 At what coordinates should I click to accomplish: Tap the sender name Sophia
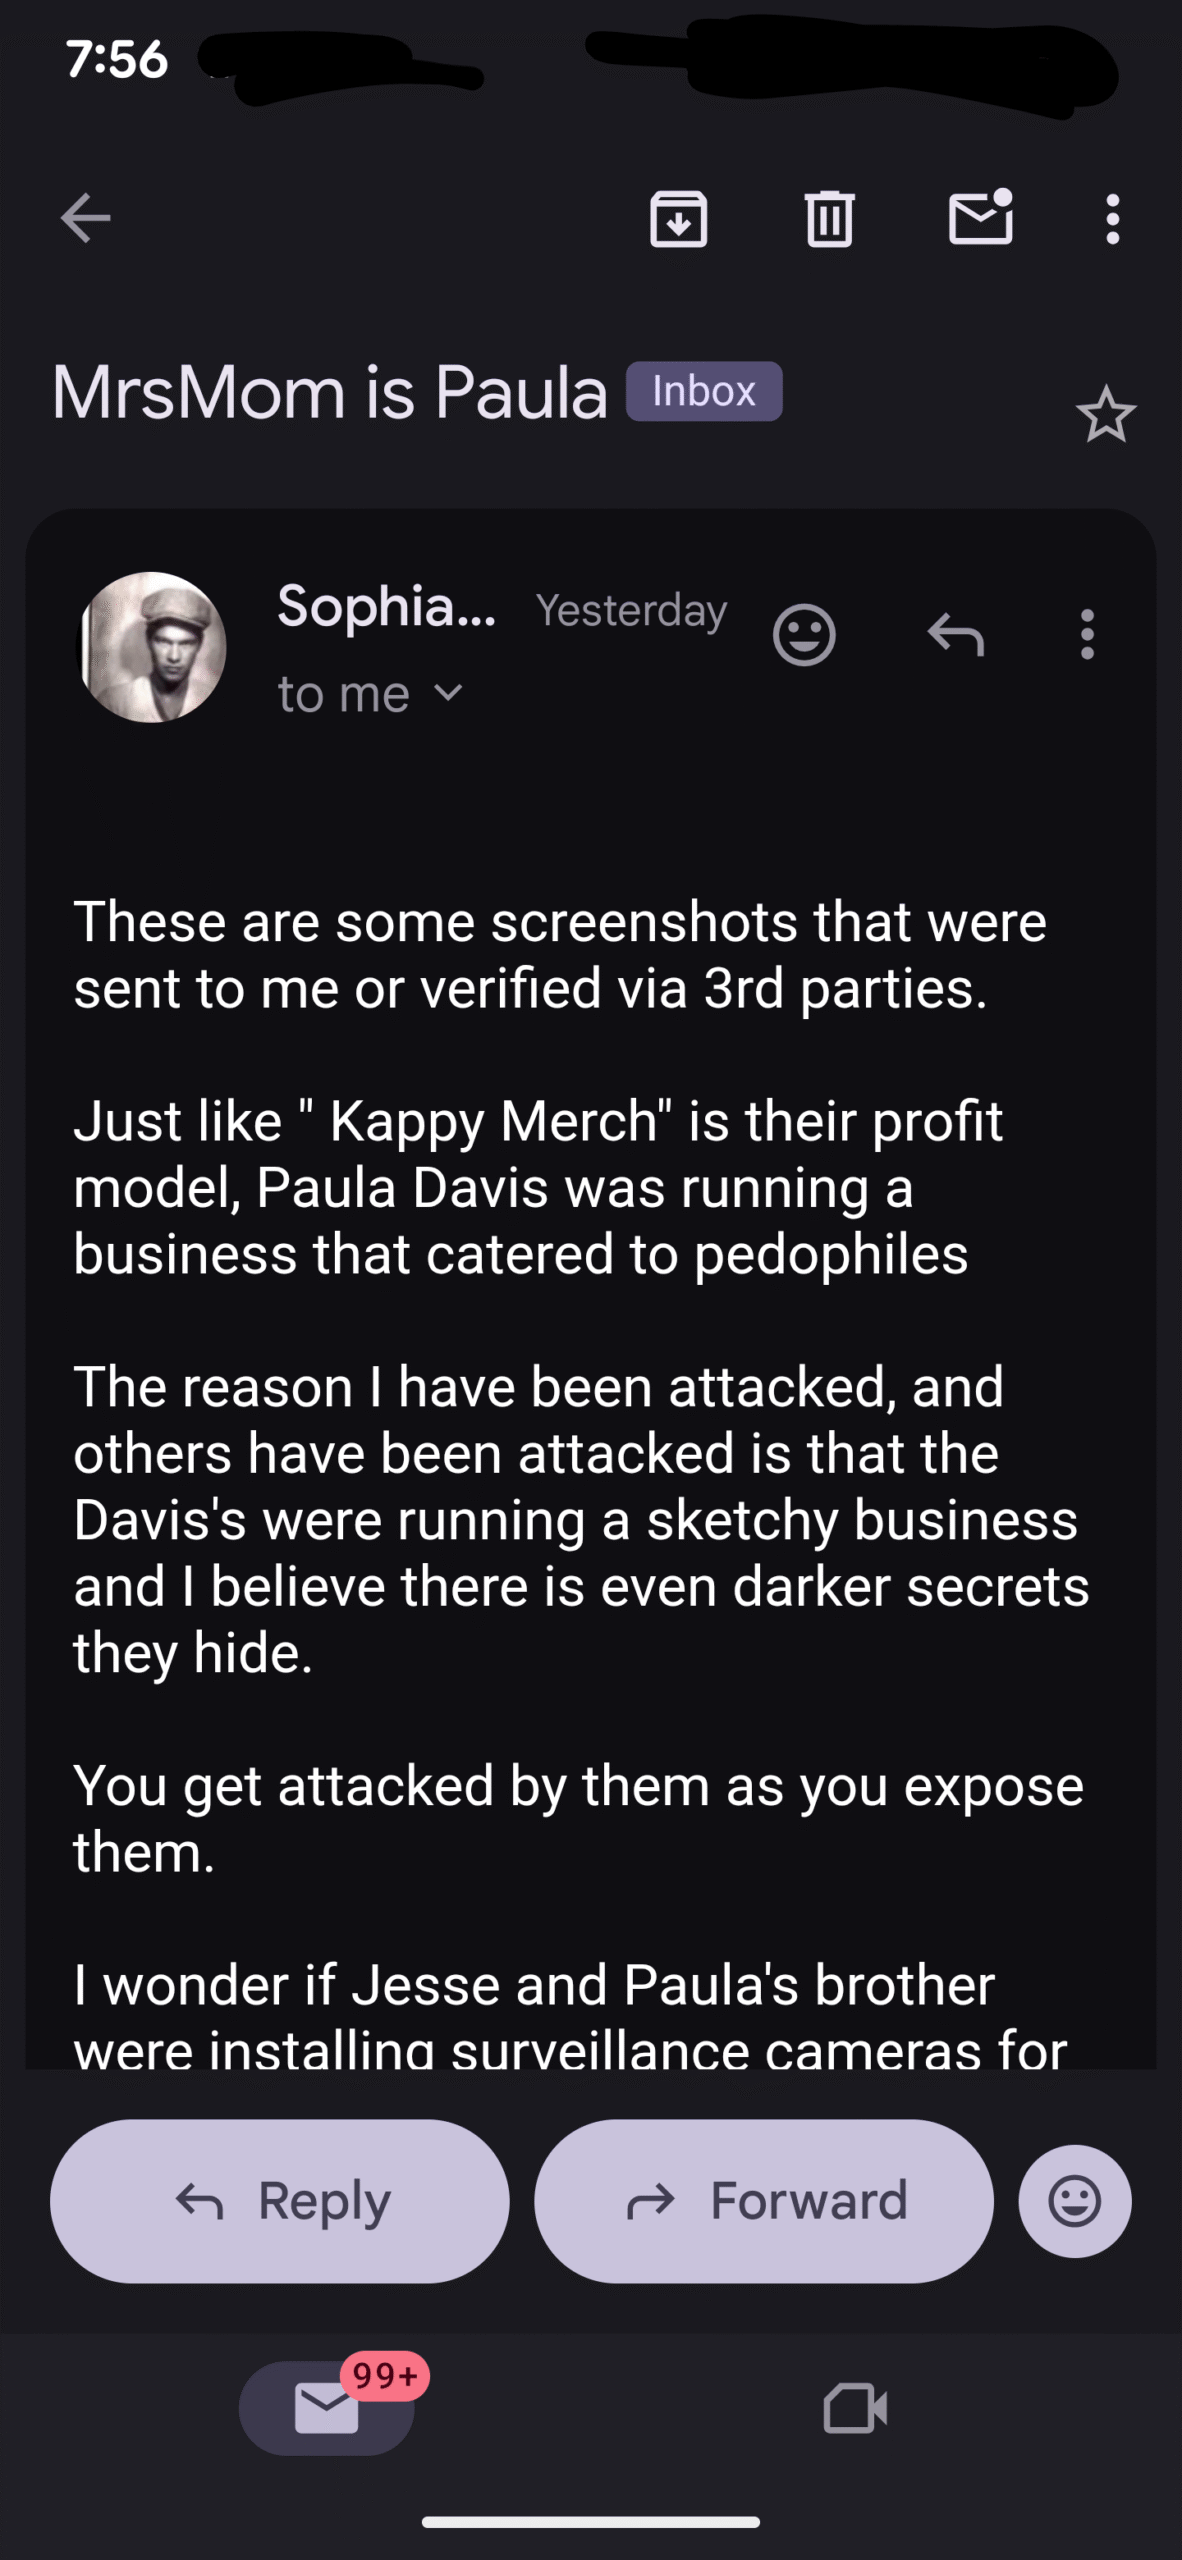click(x=386, y=606)
